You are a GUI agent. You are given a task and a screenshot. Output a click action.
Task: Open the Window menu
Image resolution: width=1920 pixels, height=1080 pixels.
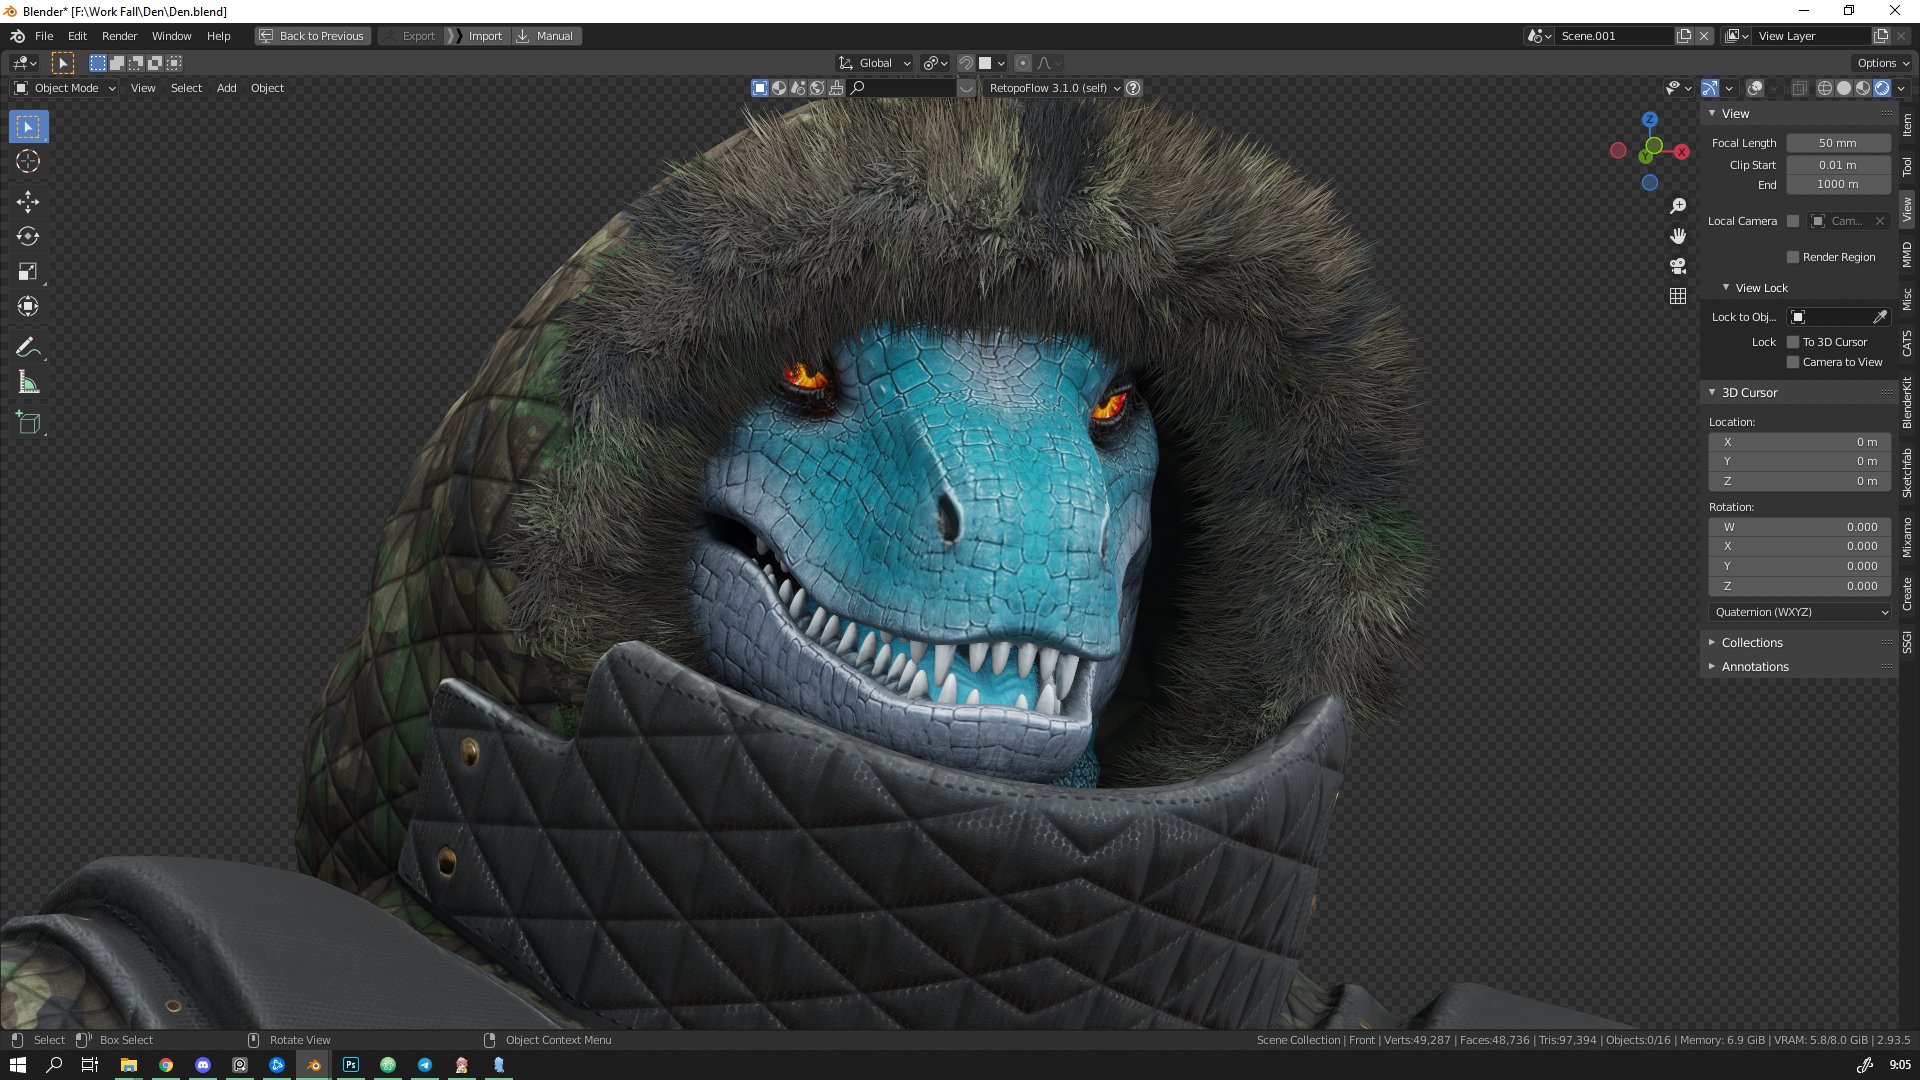click(171, 36)
